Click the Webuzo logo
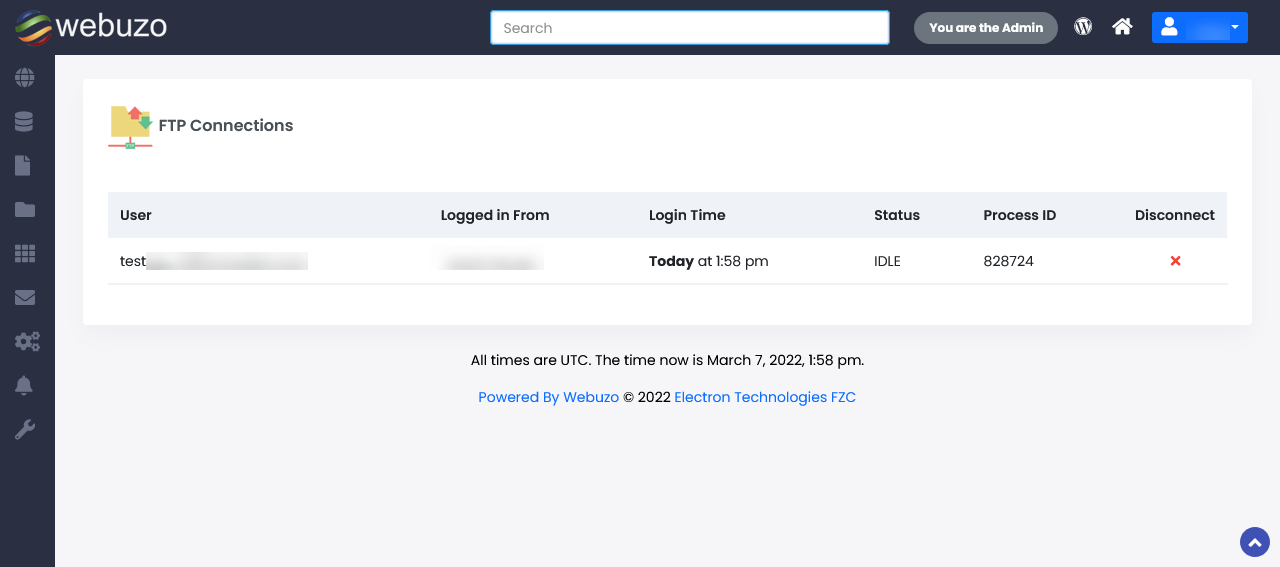This screenshot has width=1280, height=567. [x=91, y=27]
